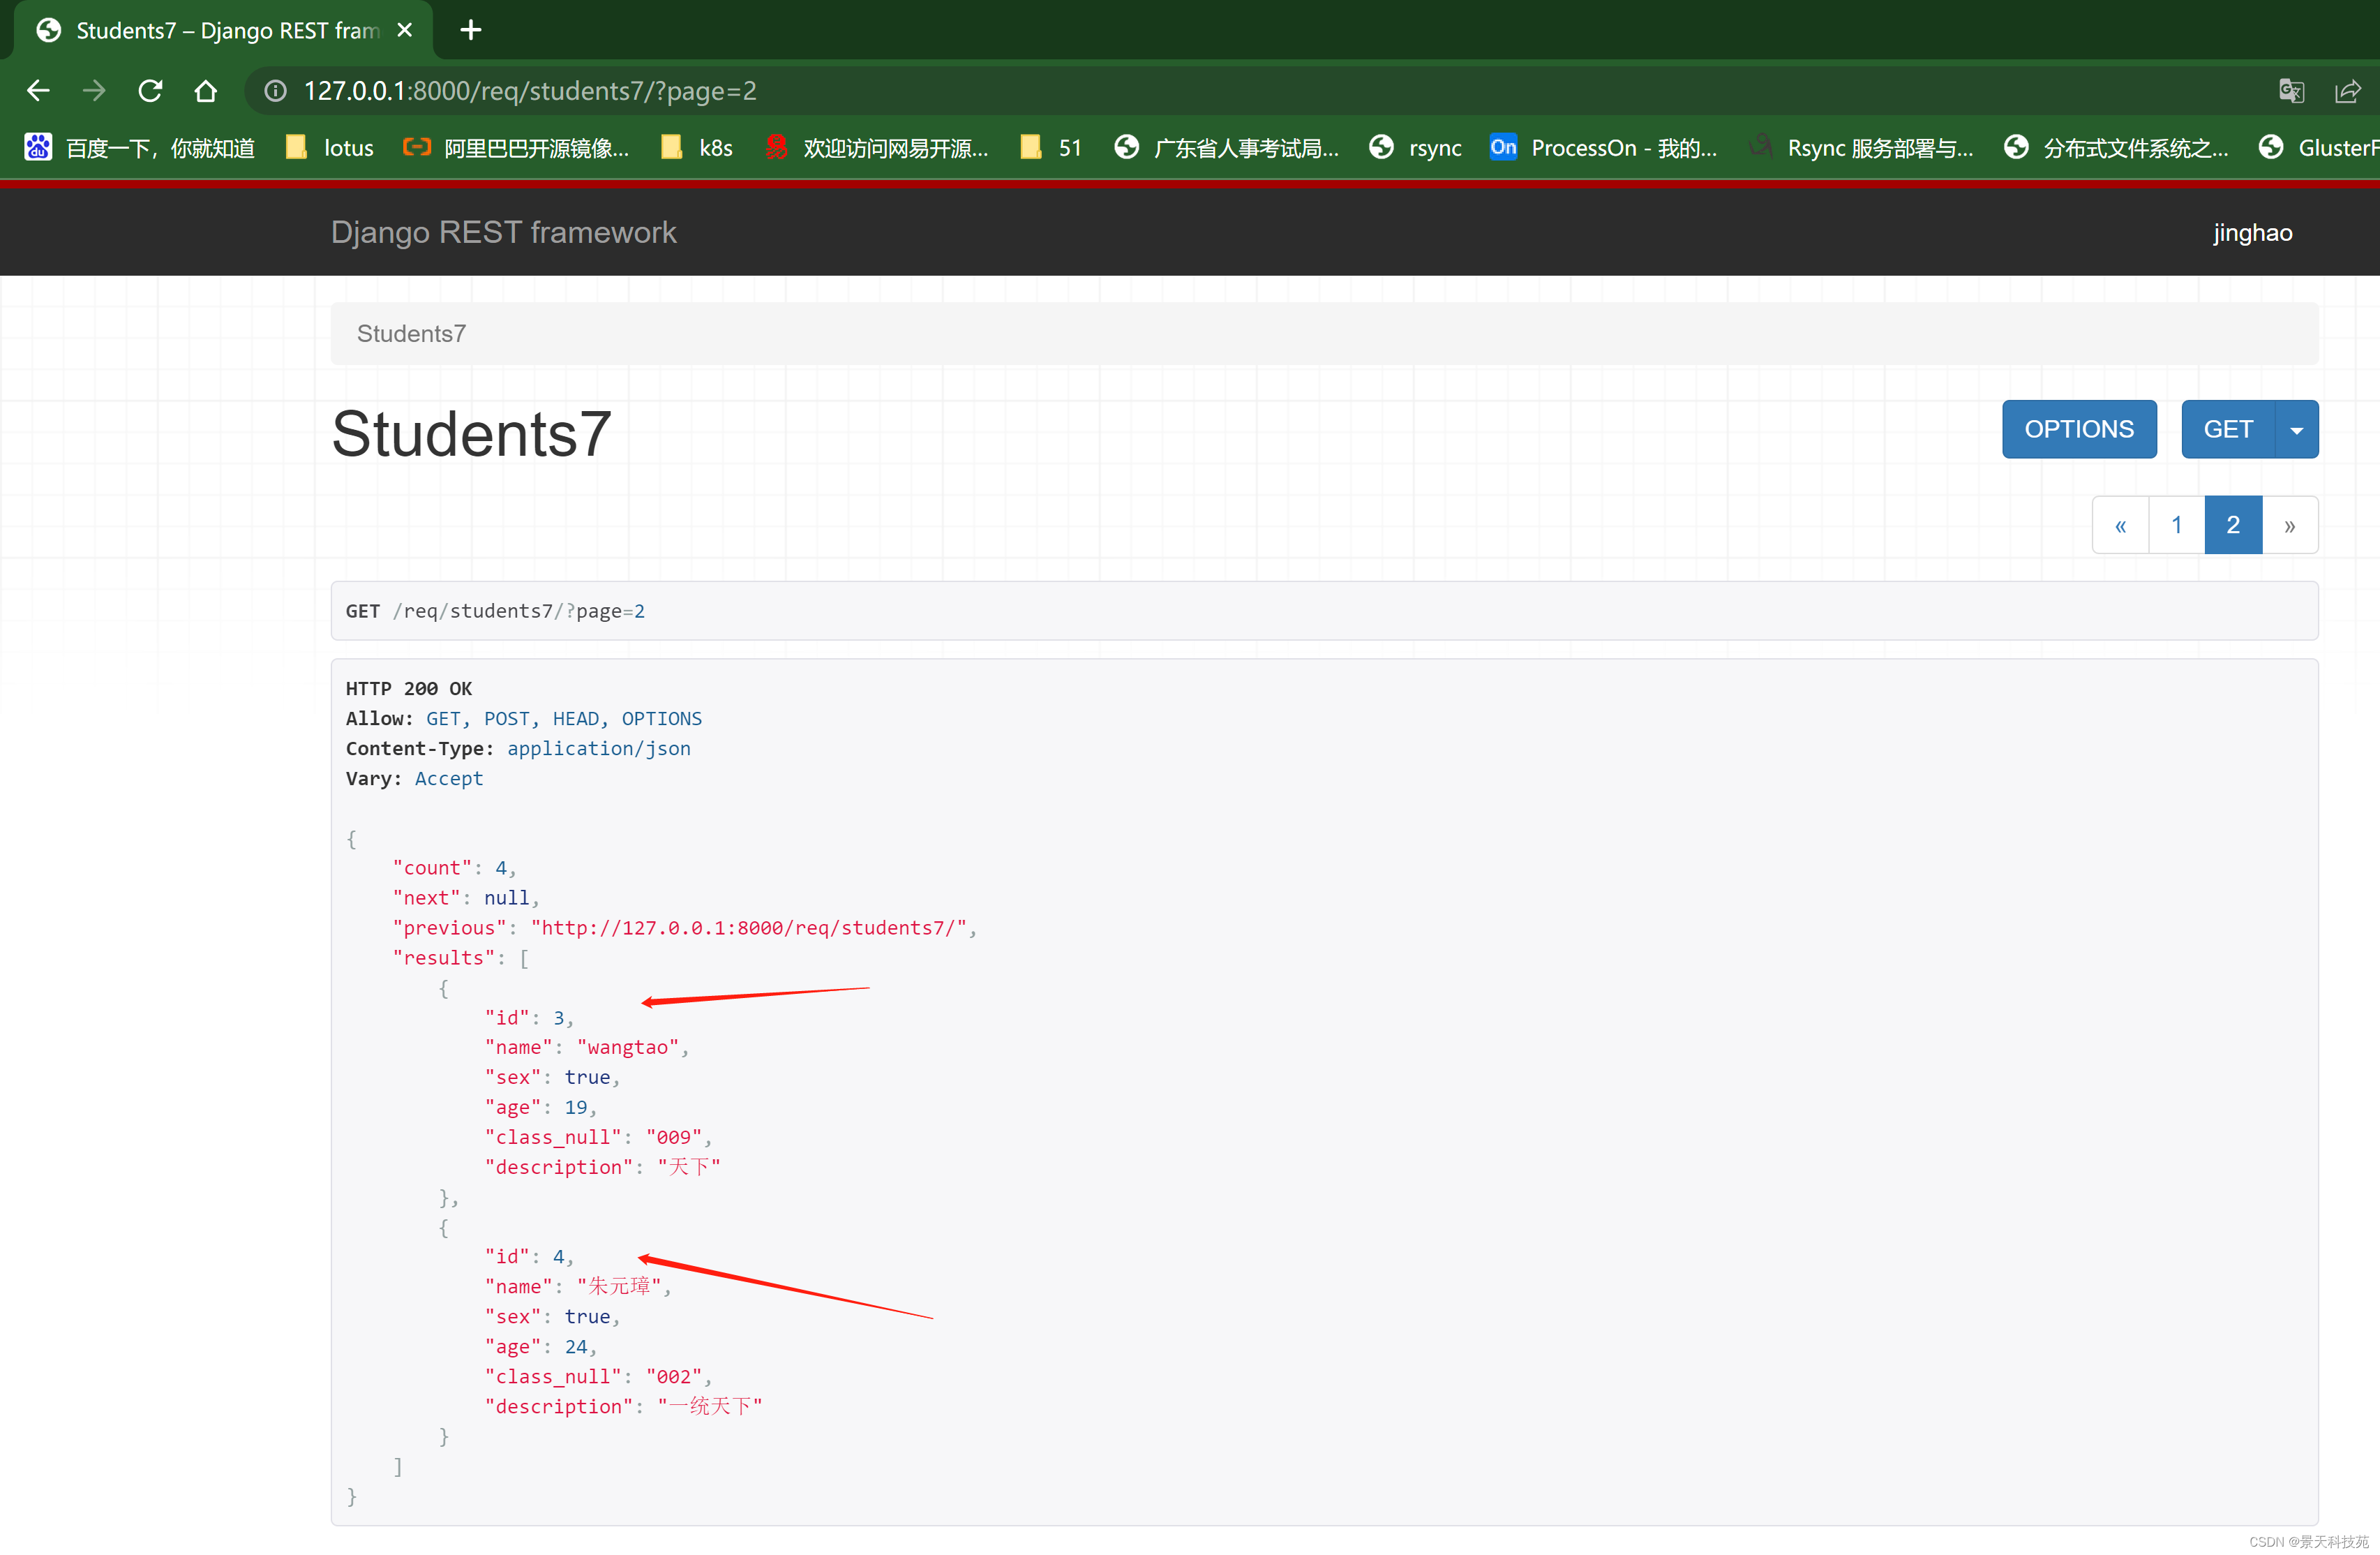Click the name value "wangtao"
Screen dimensions: 2380x1555
coord(628,1047)
